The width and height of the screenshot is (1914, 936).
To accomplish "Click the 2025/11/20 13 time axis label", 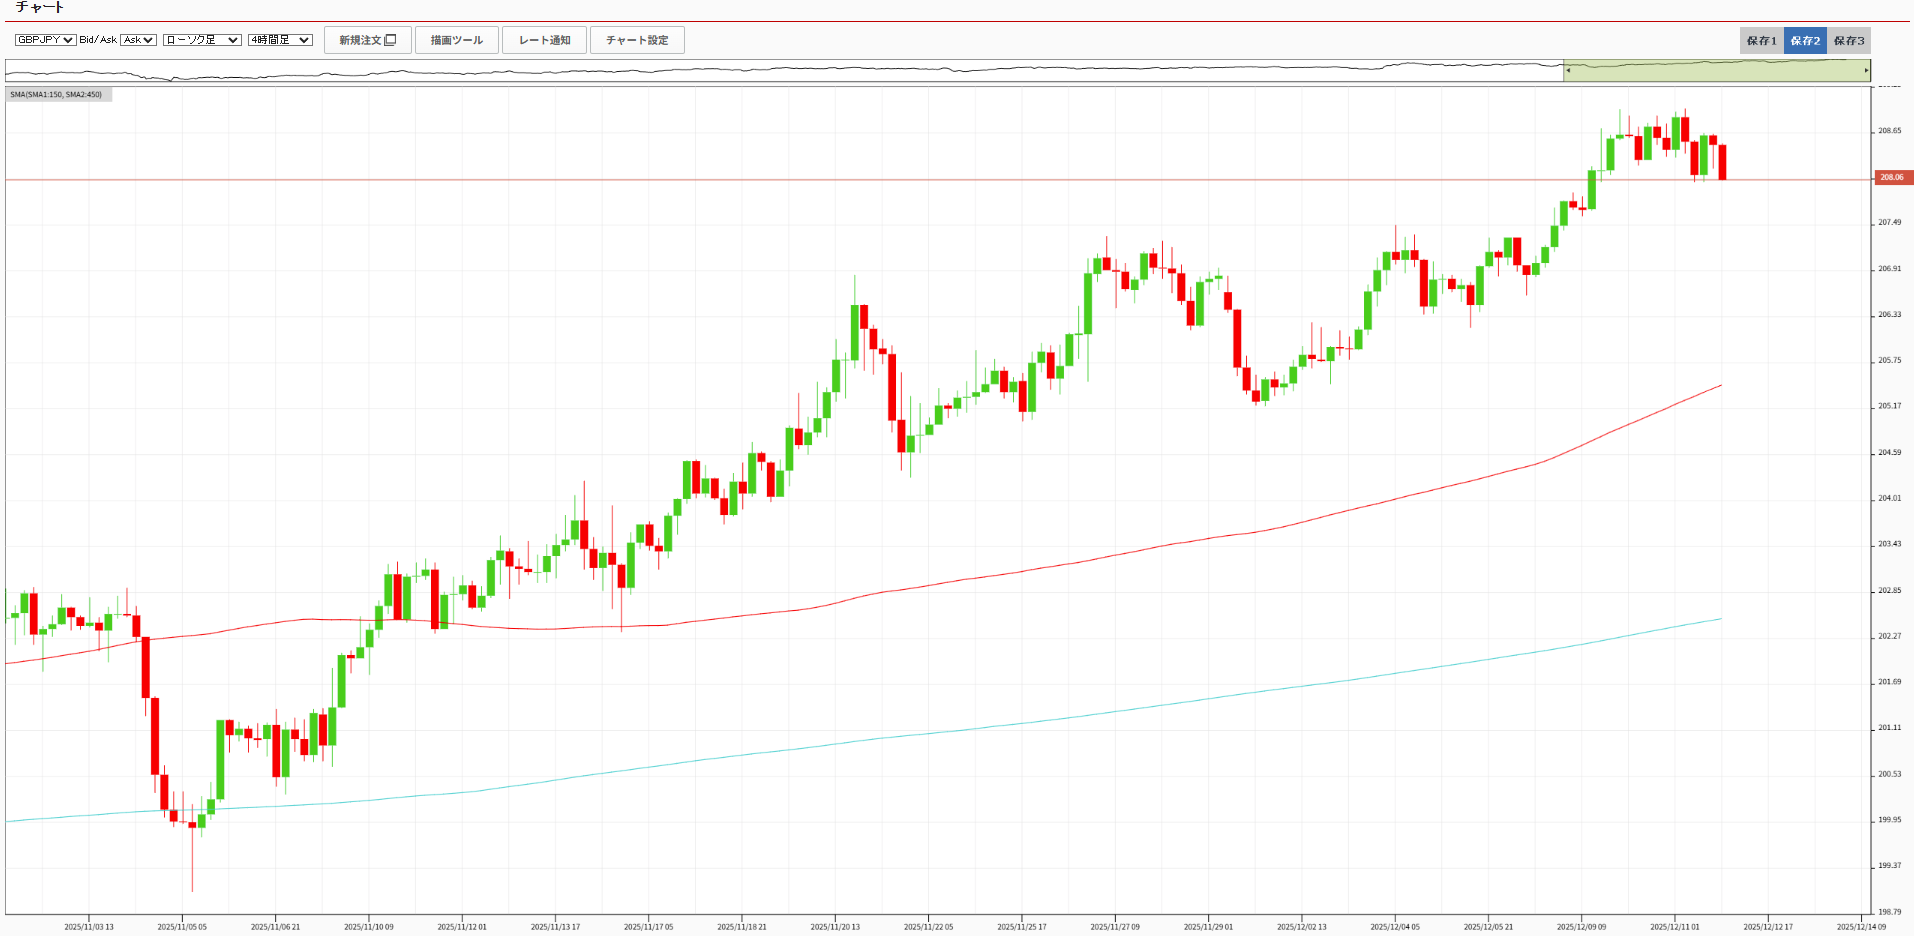I will coord(835,927).
